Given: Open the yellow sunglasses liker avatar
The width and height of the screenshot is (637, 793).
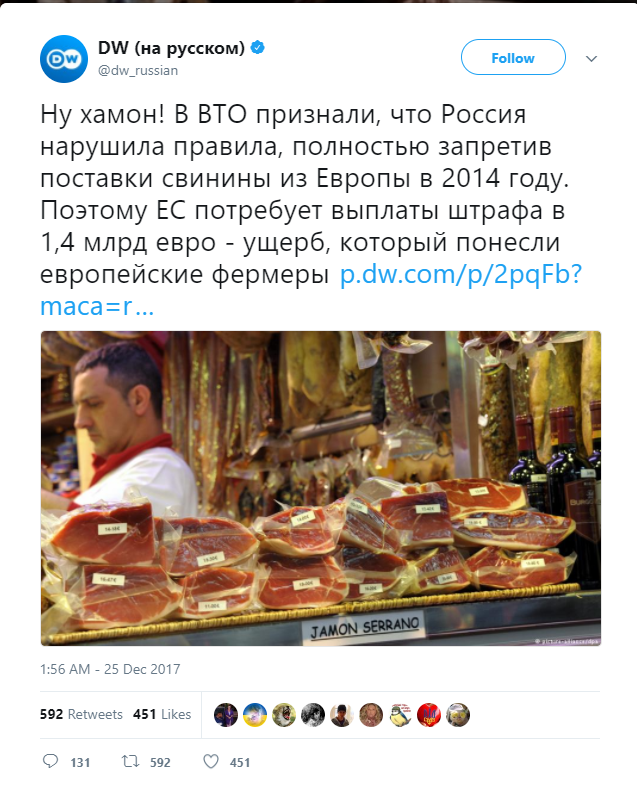Looking at the screenshot, I should click(x=458, y=715).
